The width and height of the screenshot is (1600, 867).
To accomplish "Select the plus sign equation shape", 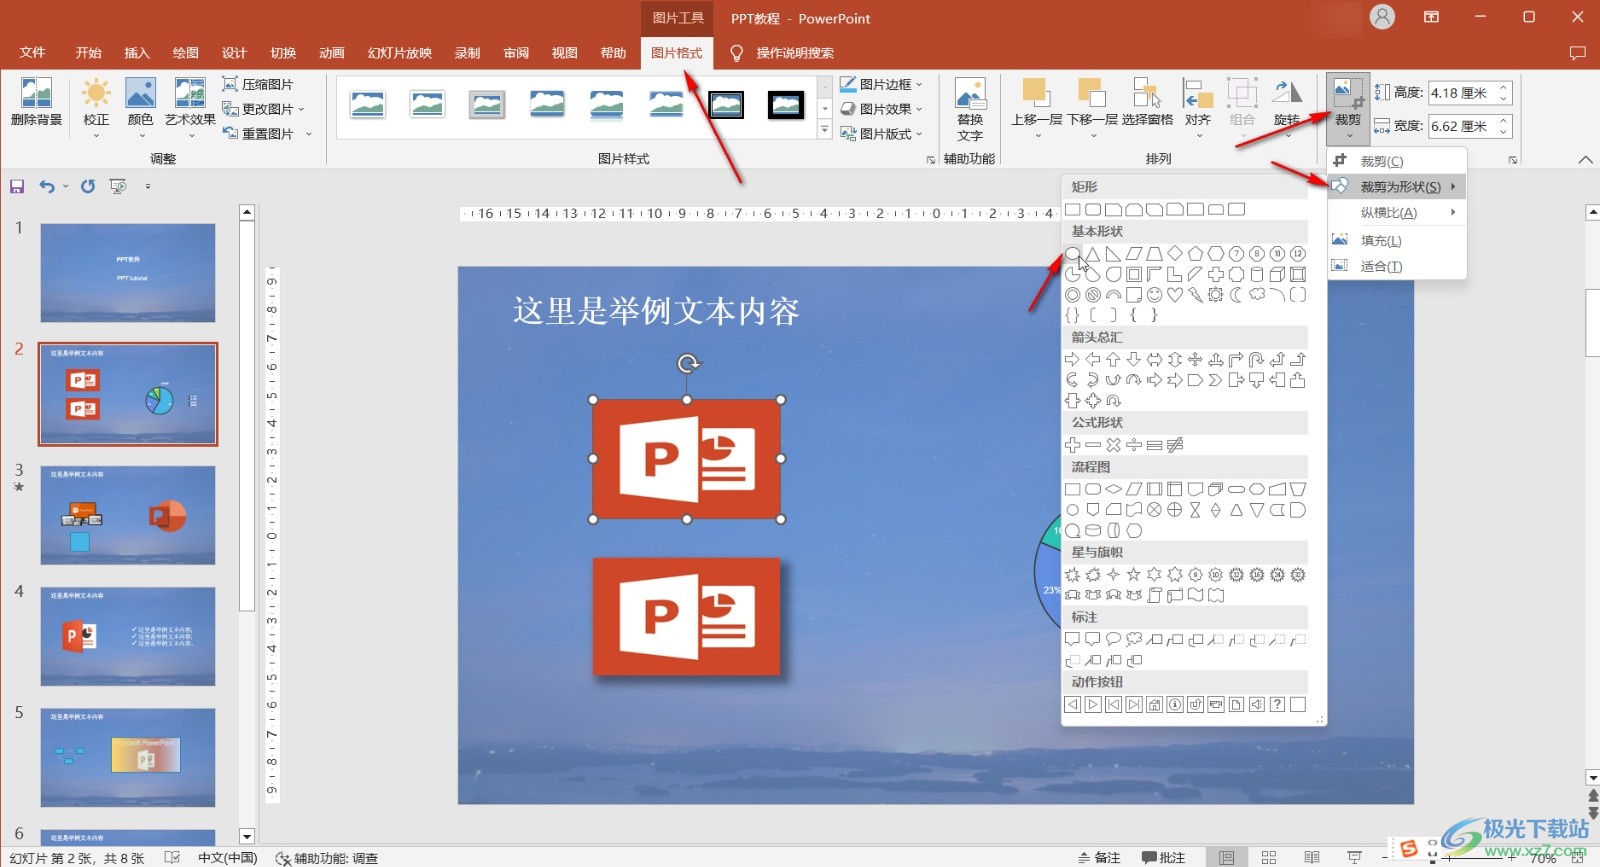I will [x=1072, y=445].
